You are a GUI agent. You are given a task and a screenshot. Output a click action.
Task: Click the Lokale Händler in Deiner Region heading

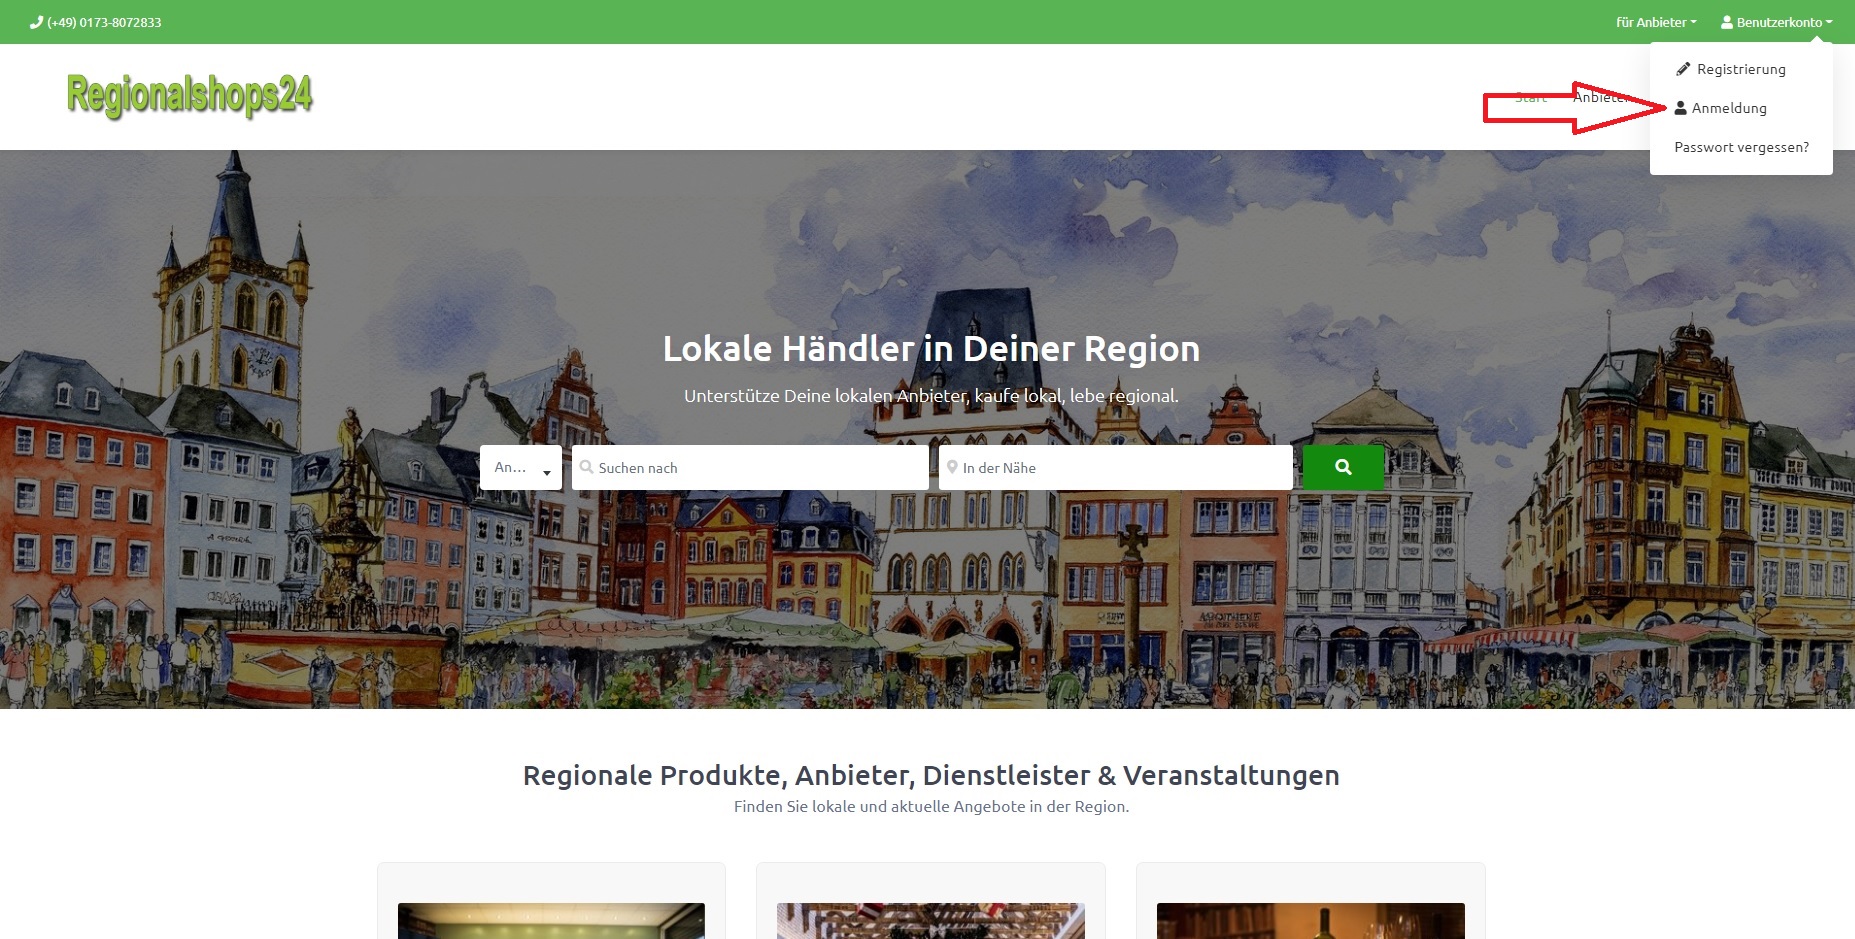[931, 349]
